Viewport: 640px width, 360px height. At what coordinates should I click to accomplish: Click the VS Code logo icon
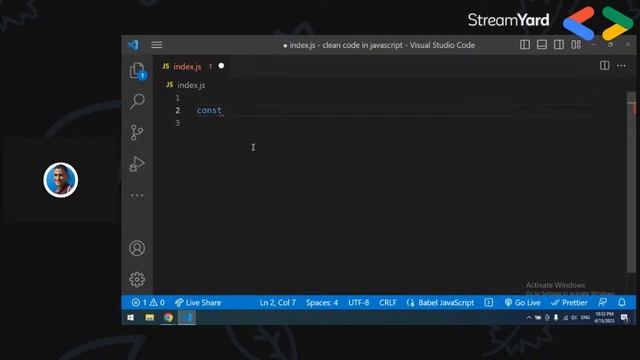point(133,45)
